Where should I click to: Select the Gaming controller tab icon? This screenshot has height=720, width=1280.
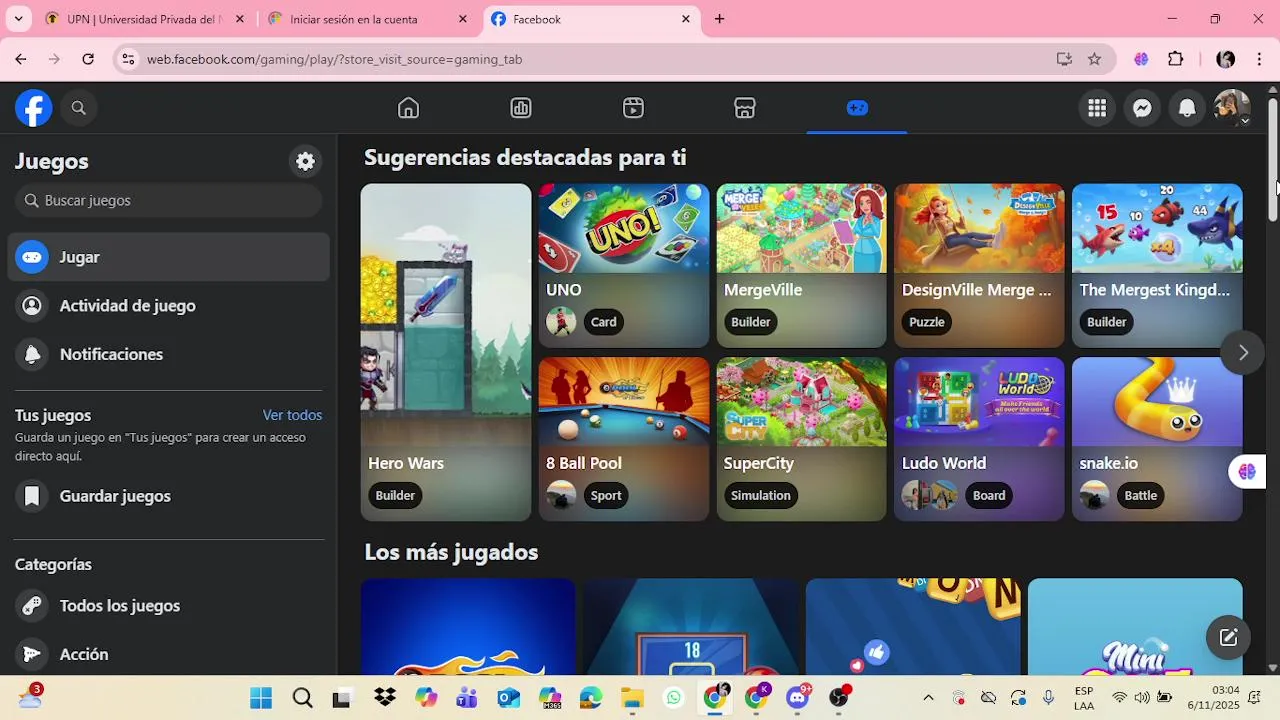(857, 108)
